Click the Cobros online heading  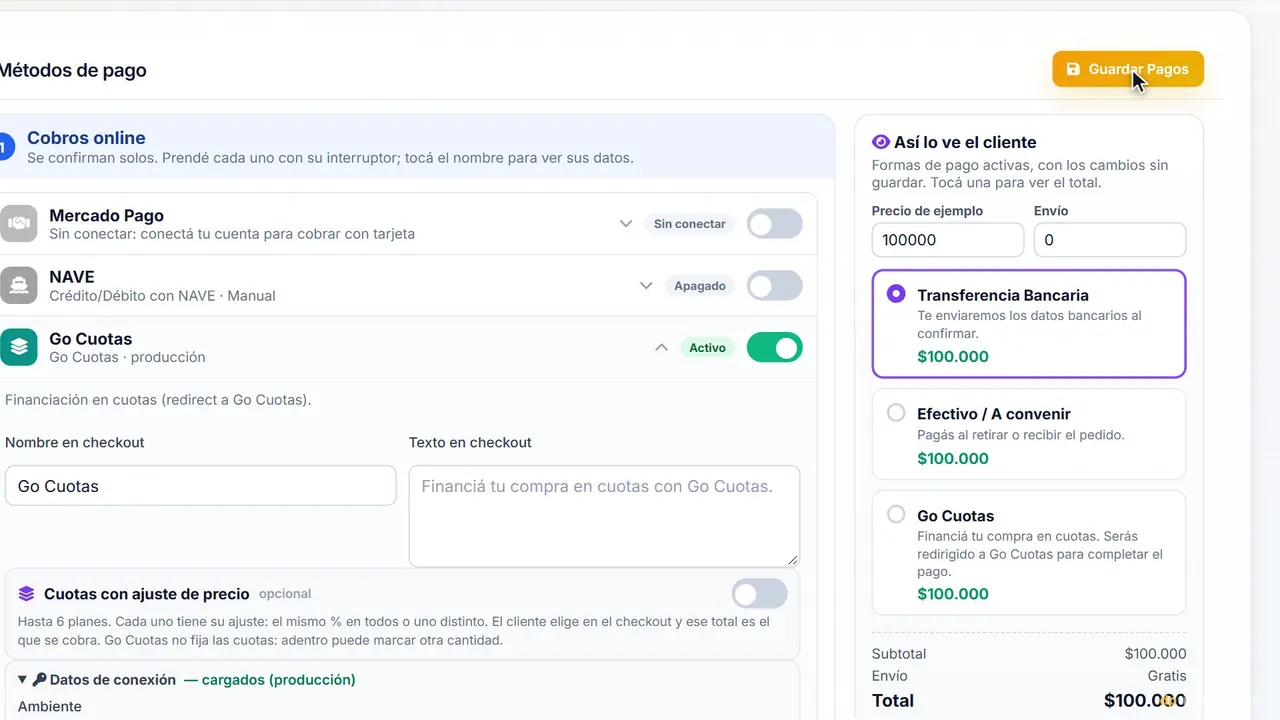(x=86, y=138)
